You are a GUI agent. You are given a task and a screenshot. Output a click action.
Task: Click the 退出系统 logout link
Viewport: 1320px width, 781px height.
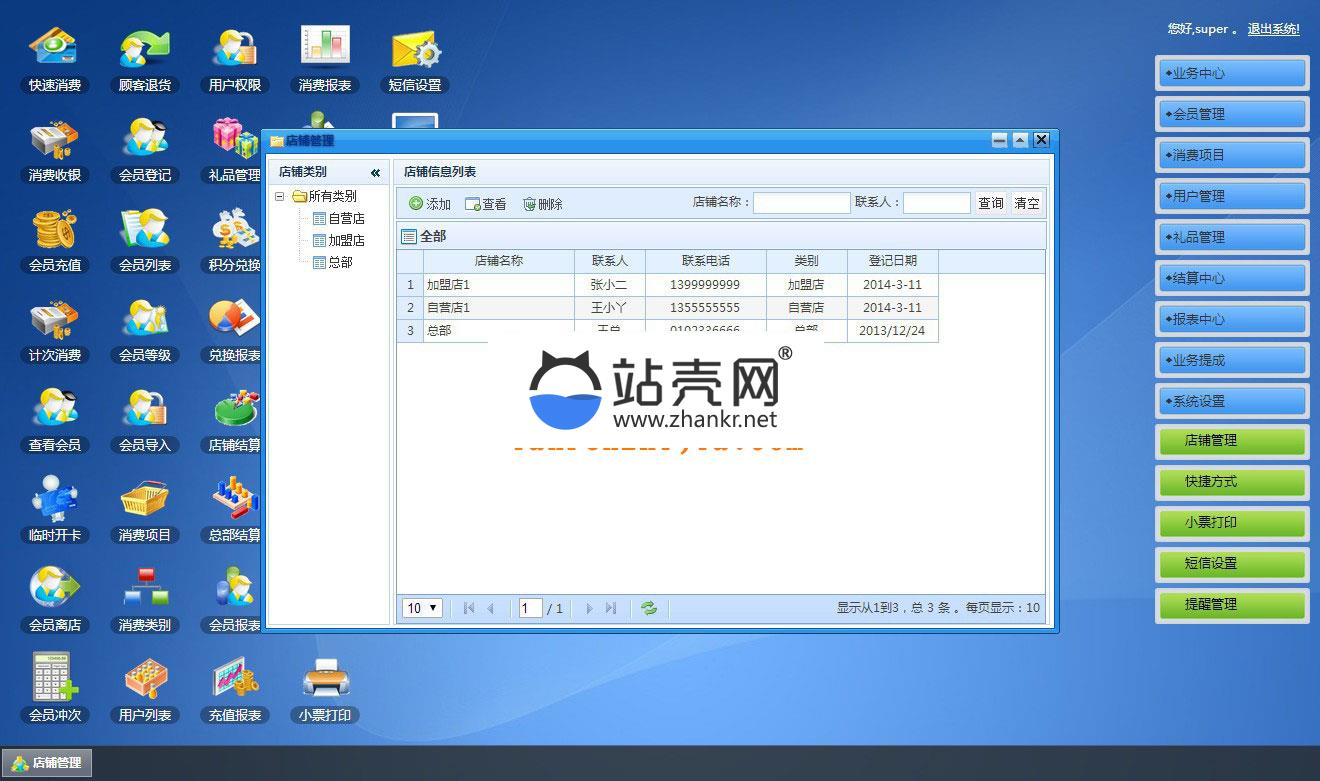[1273, 29]
